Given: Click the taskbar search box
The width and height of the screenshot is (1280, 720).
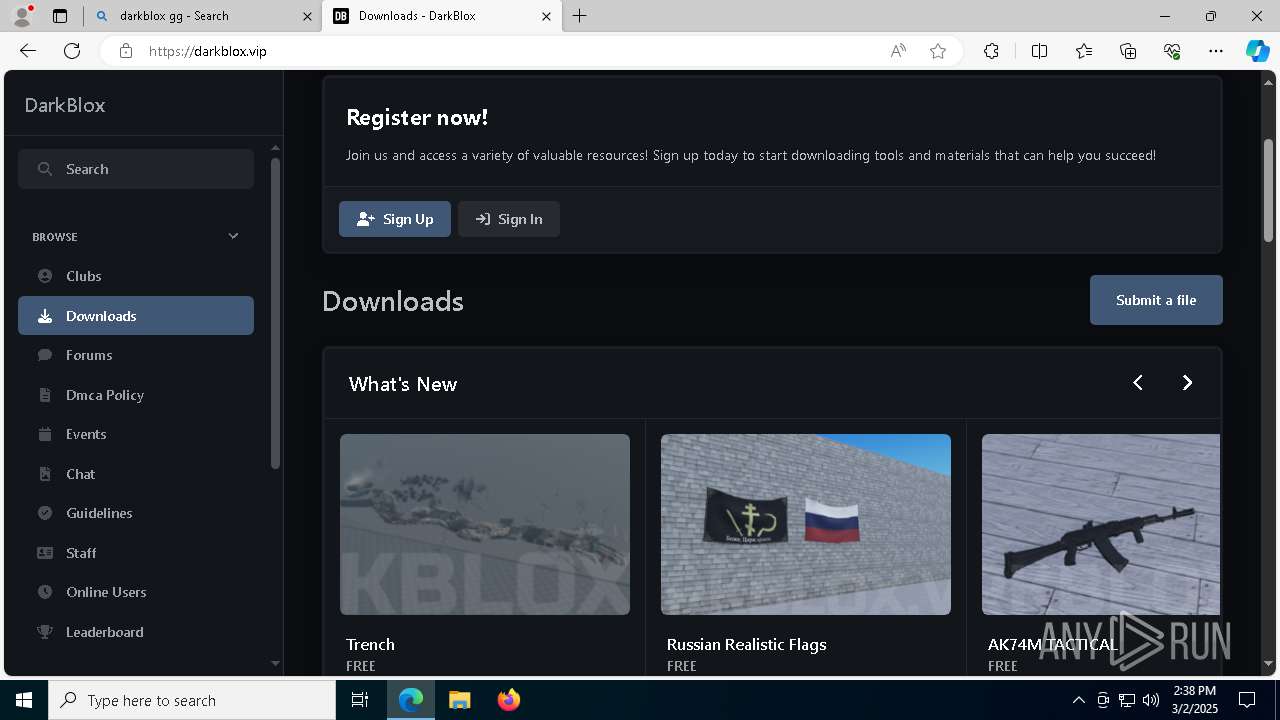Looking at the screenshot, I should (x=192, y=700).
